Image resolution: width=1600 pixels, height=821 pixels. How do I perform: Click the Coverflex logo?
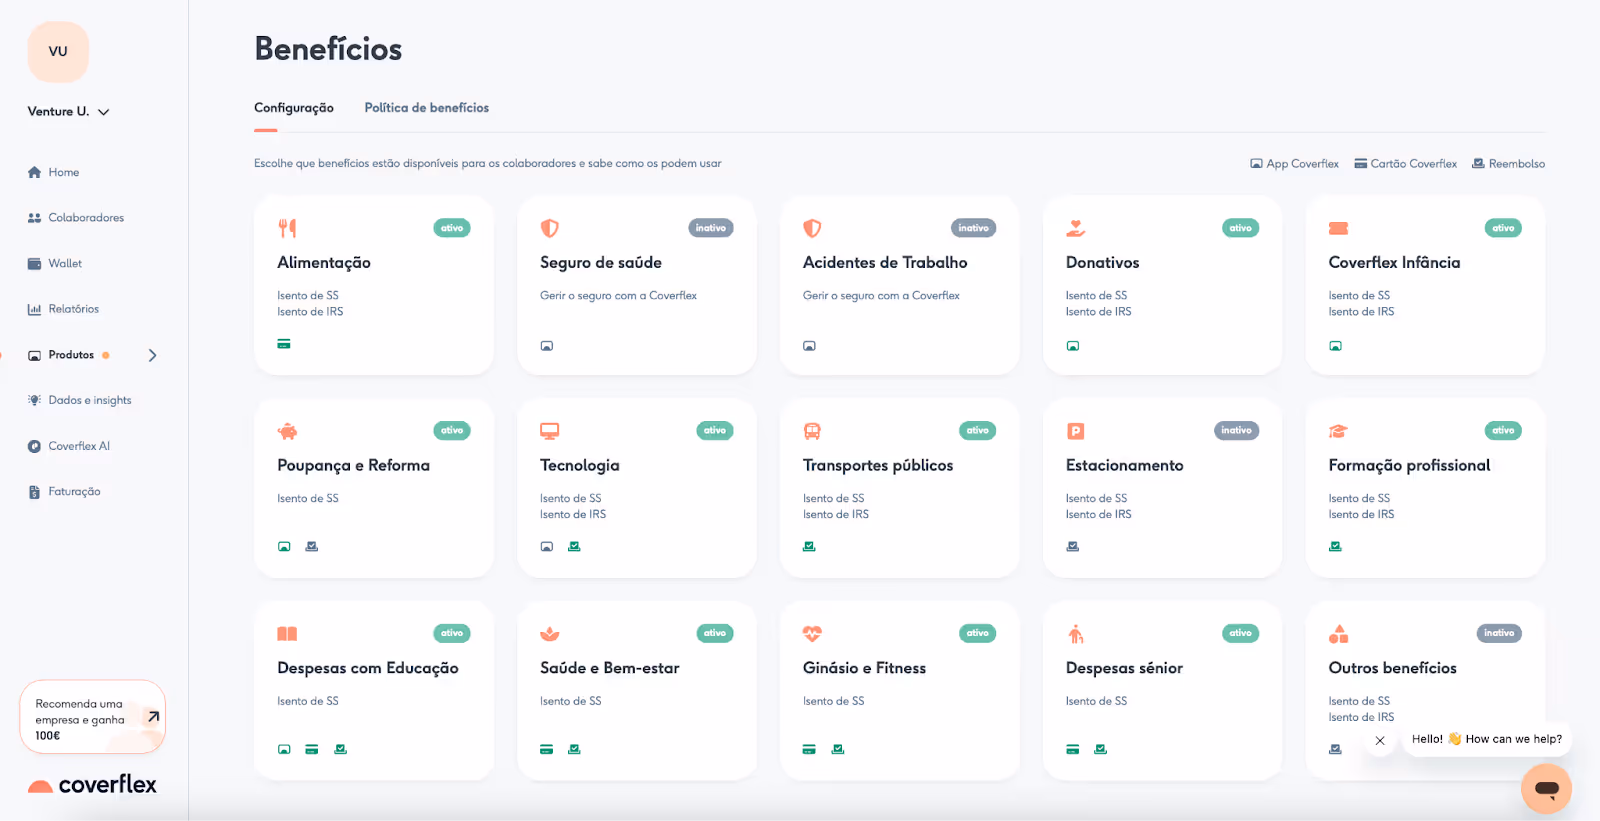(92, 785)
